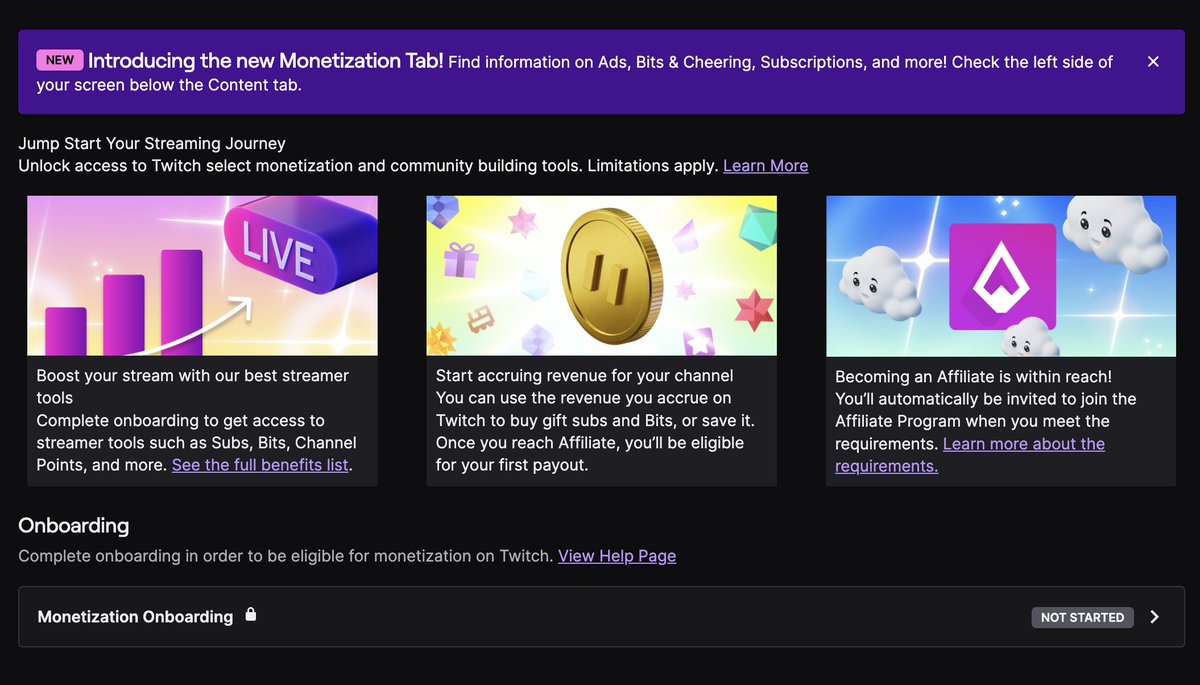1200x685 pixels.
Task: Click the Onboarding section heading
Action: (x=74, y=526)
